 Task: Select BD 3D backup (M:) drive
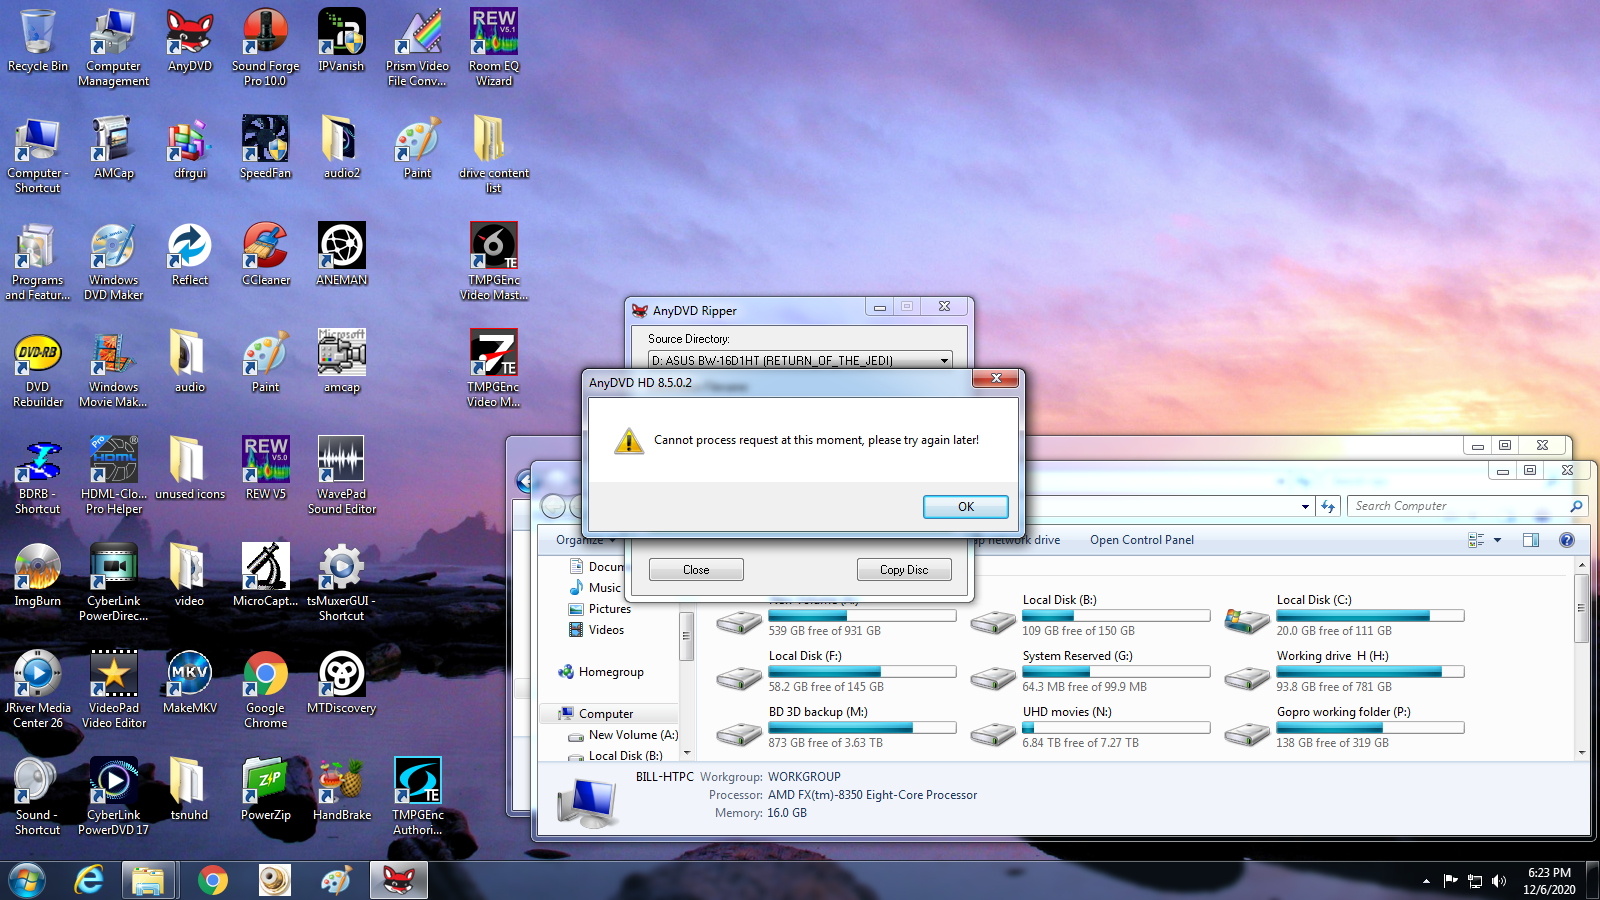pyautogui.click(x=837, y=727)
